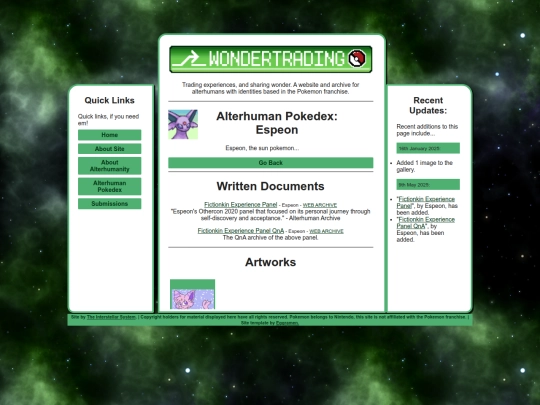
Task: Click the Espeon portrait image
Action: (183, 124)
